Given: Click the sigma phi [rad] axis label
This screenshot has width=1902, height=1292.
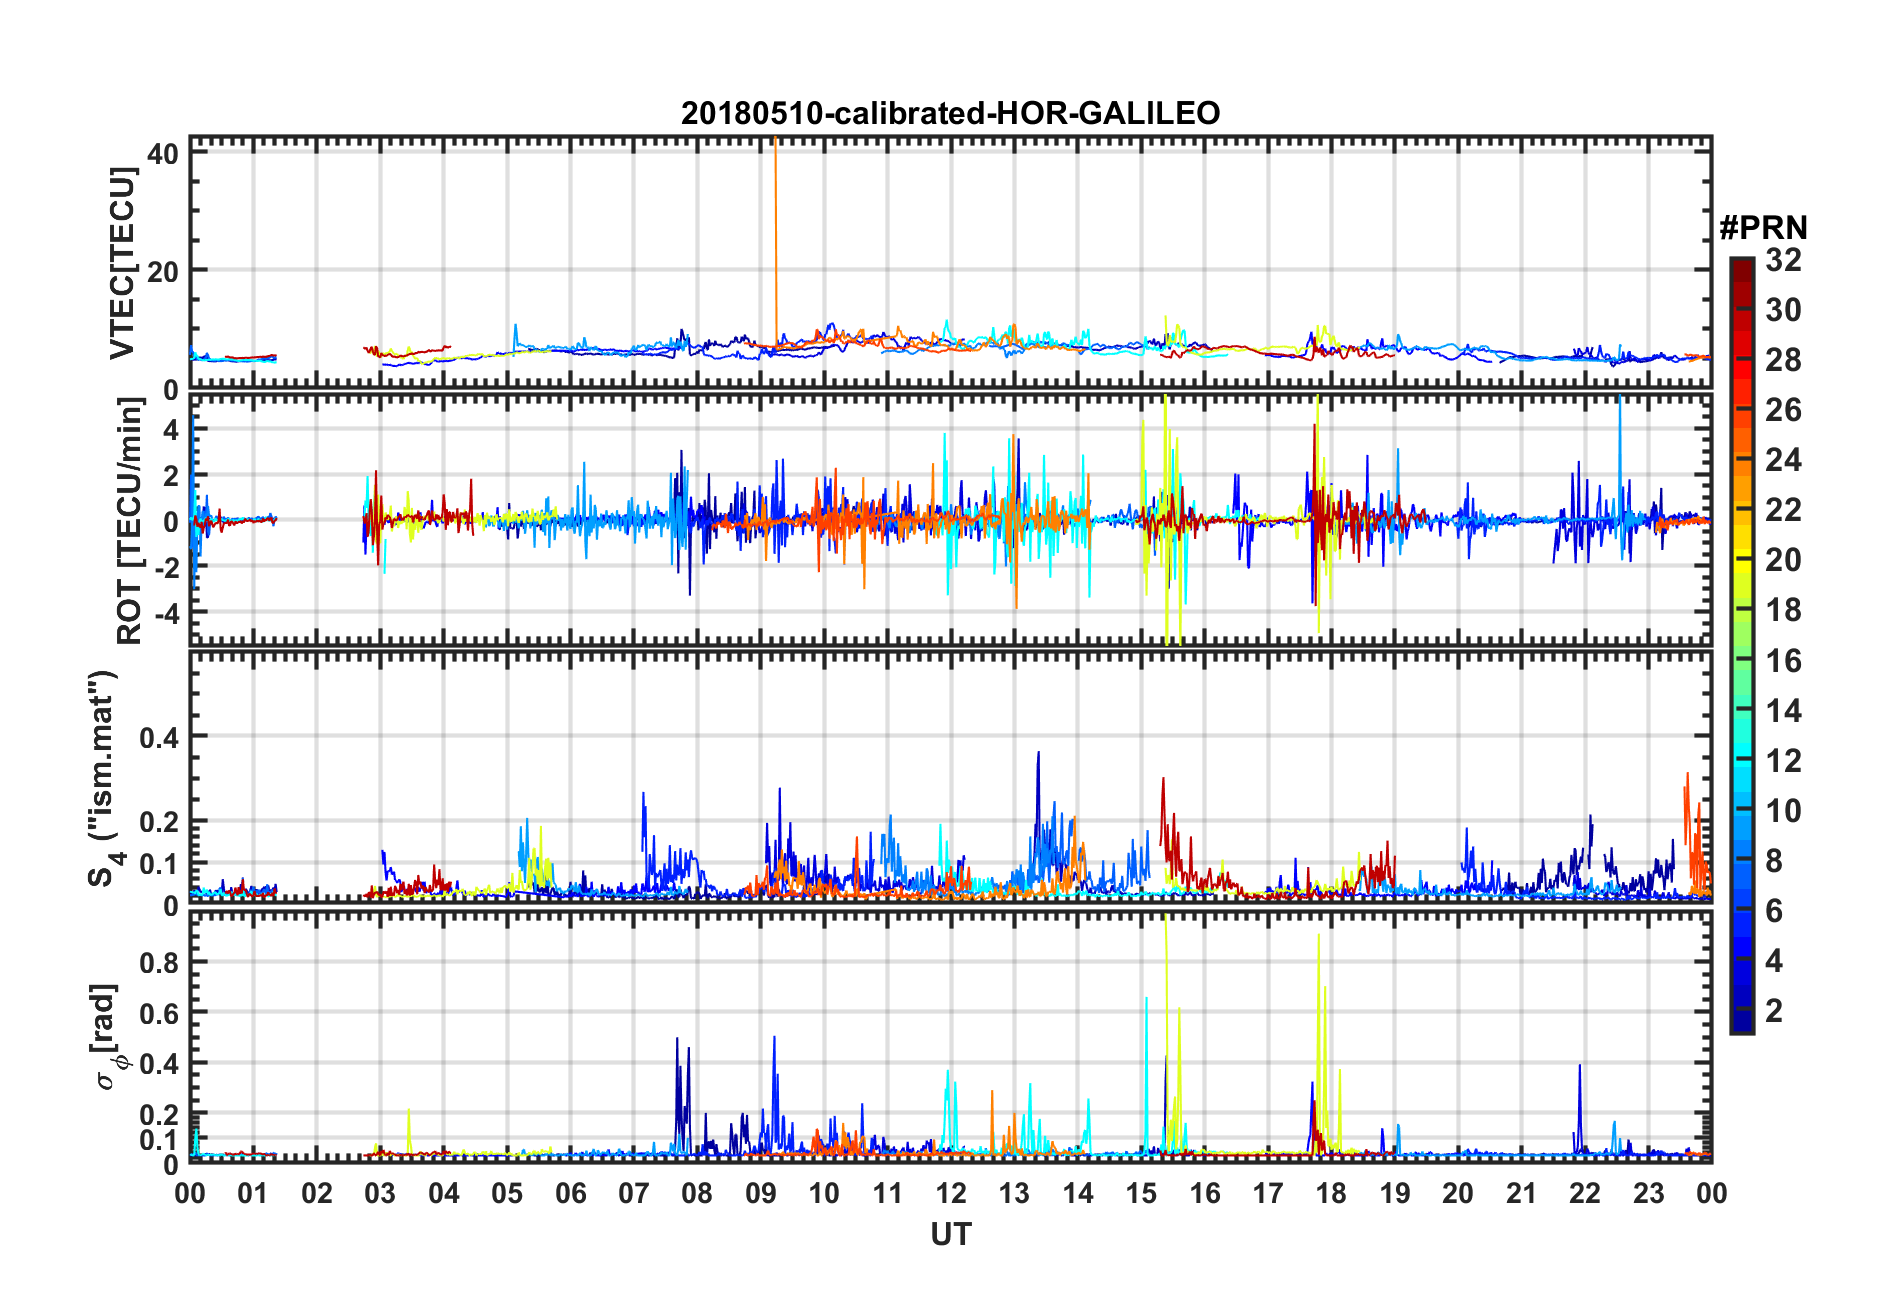Looking at the screenshot, I should click(108, 1037).
